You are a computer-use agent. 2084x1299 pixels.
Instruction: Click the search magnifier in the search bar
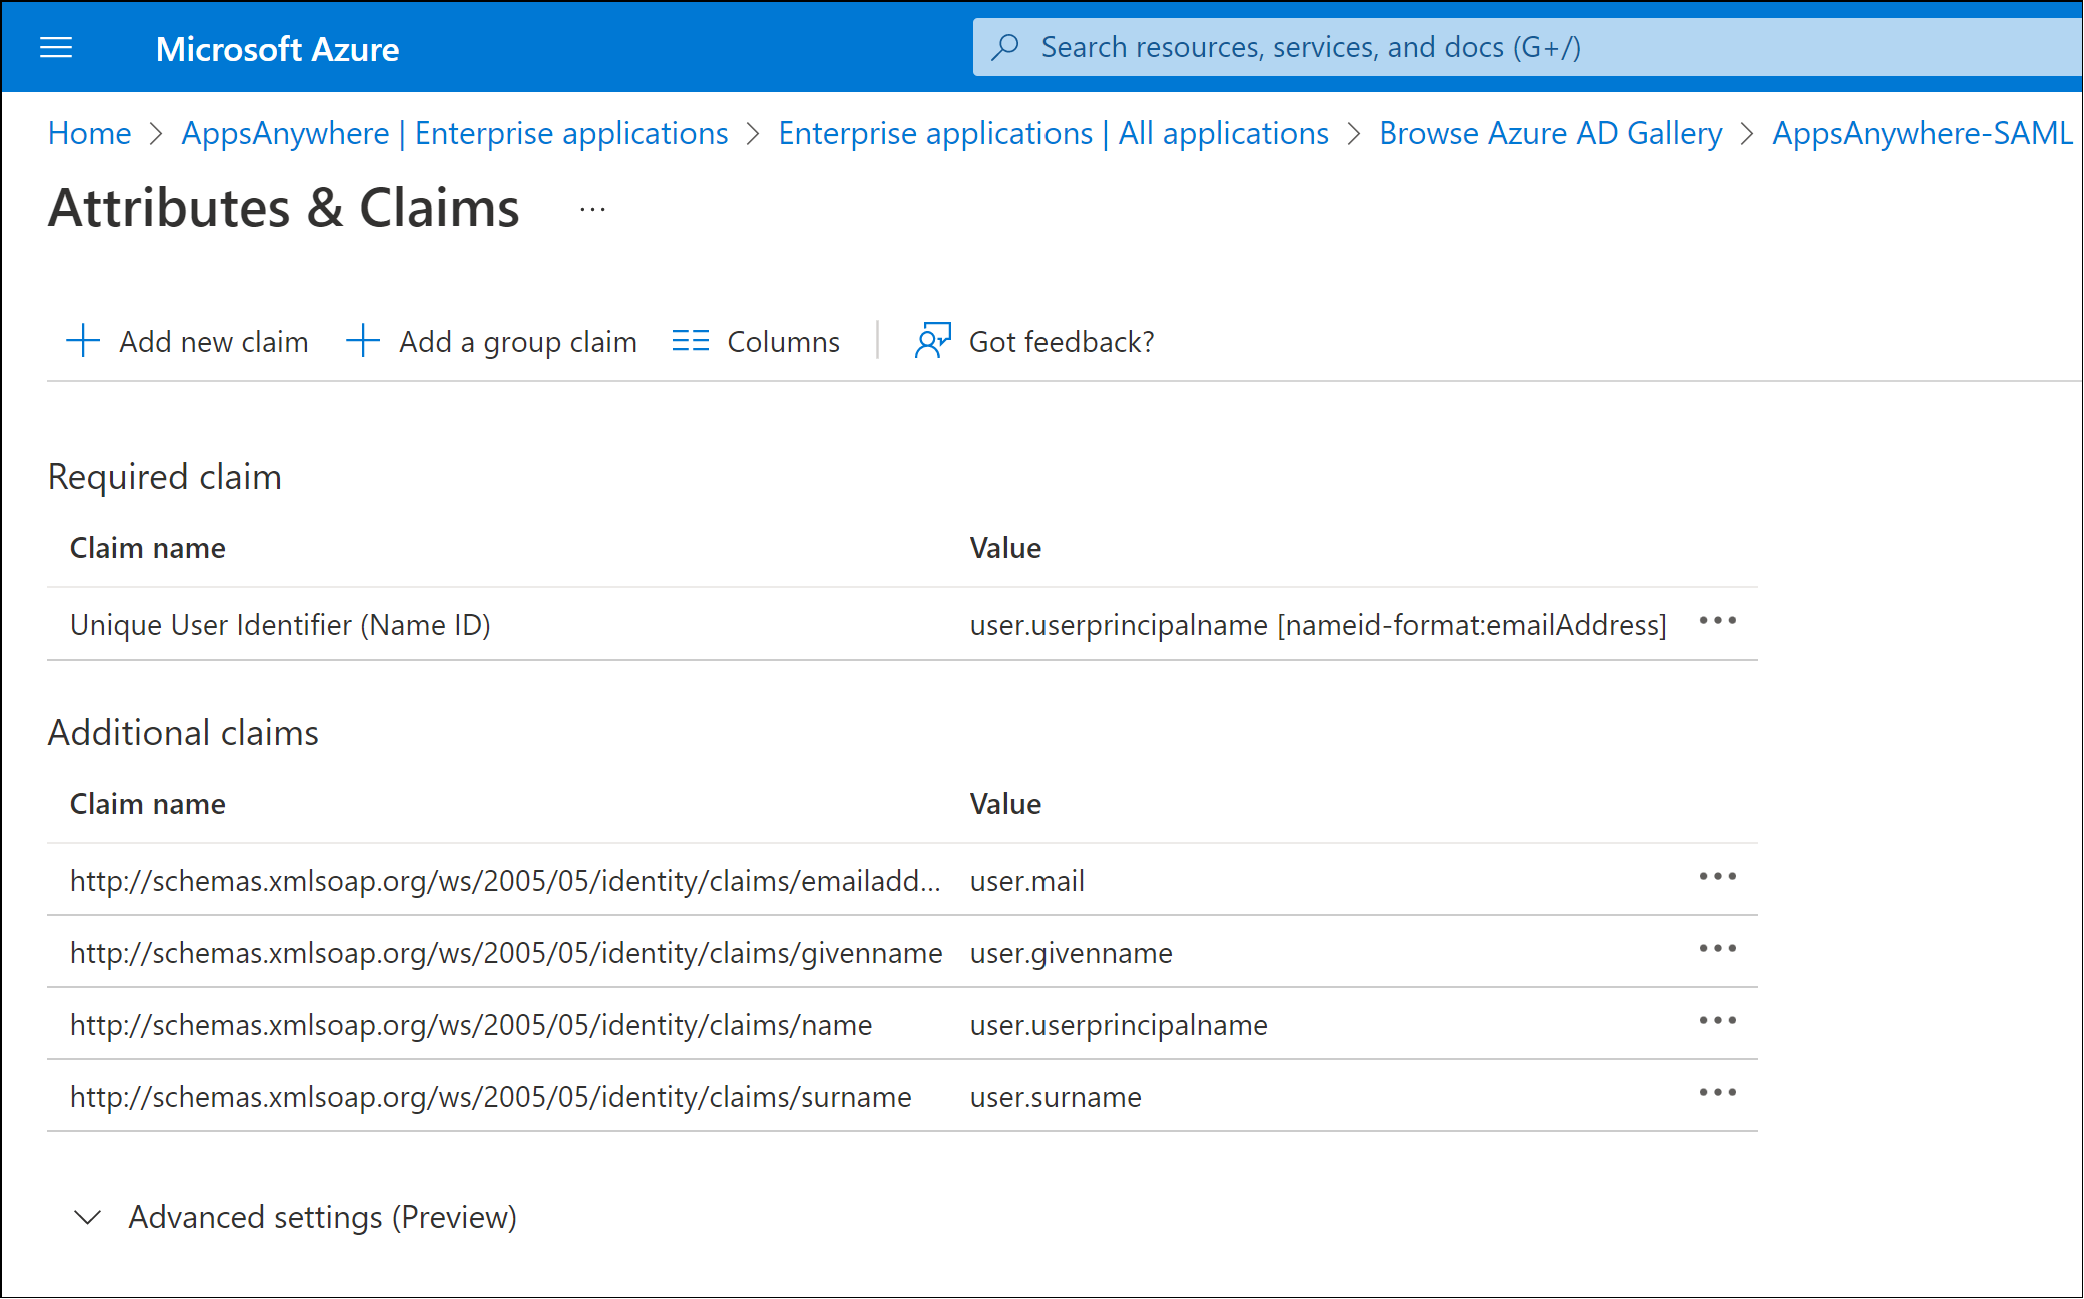(x=1005, y=46)
